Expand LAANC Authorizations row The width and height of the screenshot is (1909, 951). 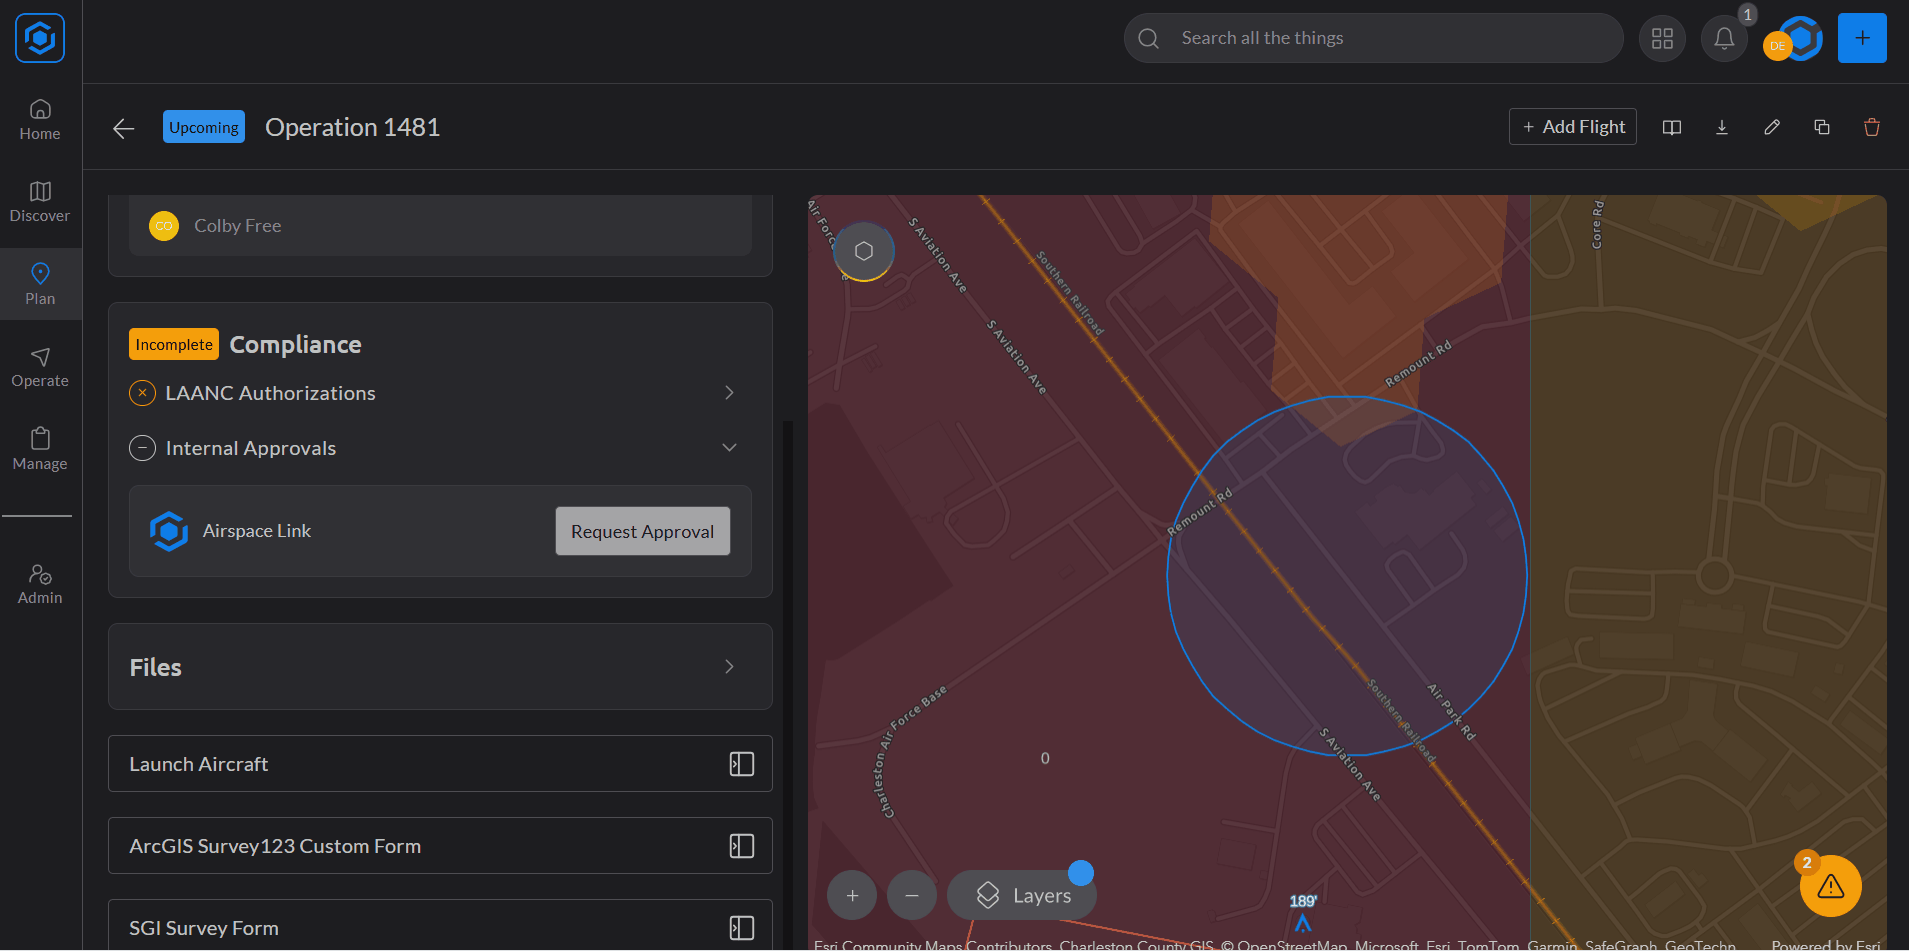point(729,393)
